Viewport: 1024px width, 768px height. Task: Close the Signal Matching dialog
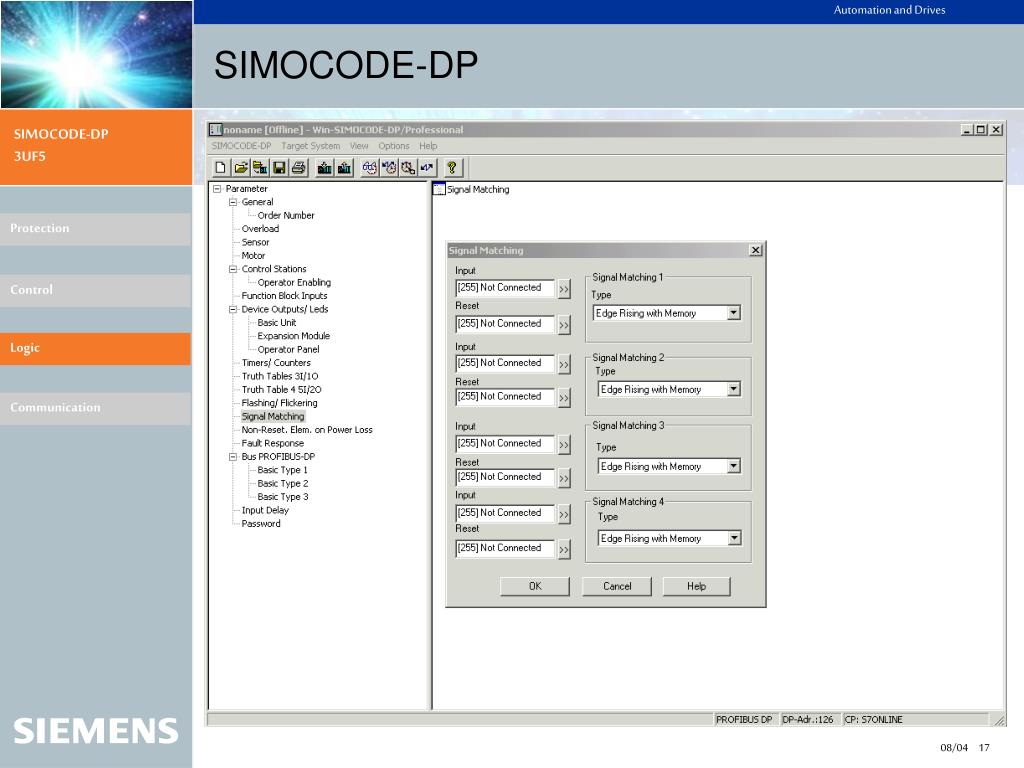756,250
